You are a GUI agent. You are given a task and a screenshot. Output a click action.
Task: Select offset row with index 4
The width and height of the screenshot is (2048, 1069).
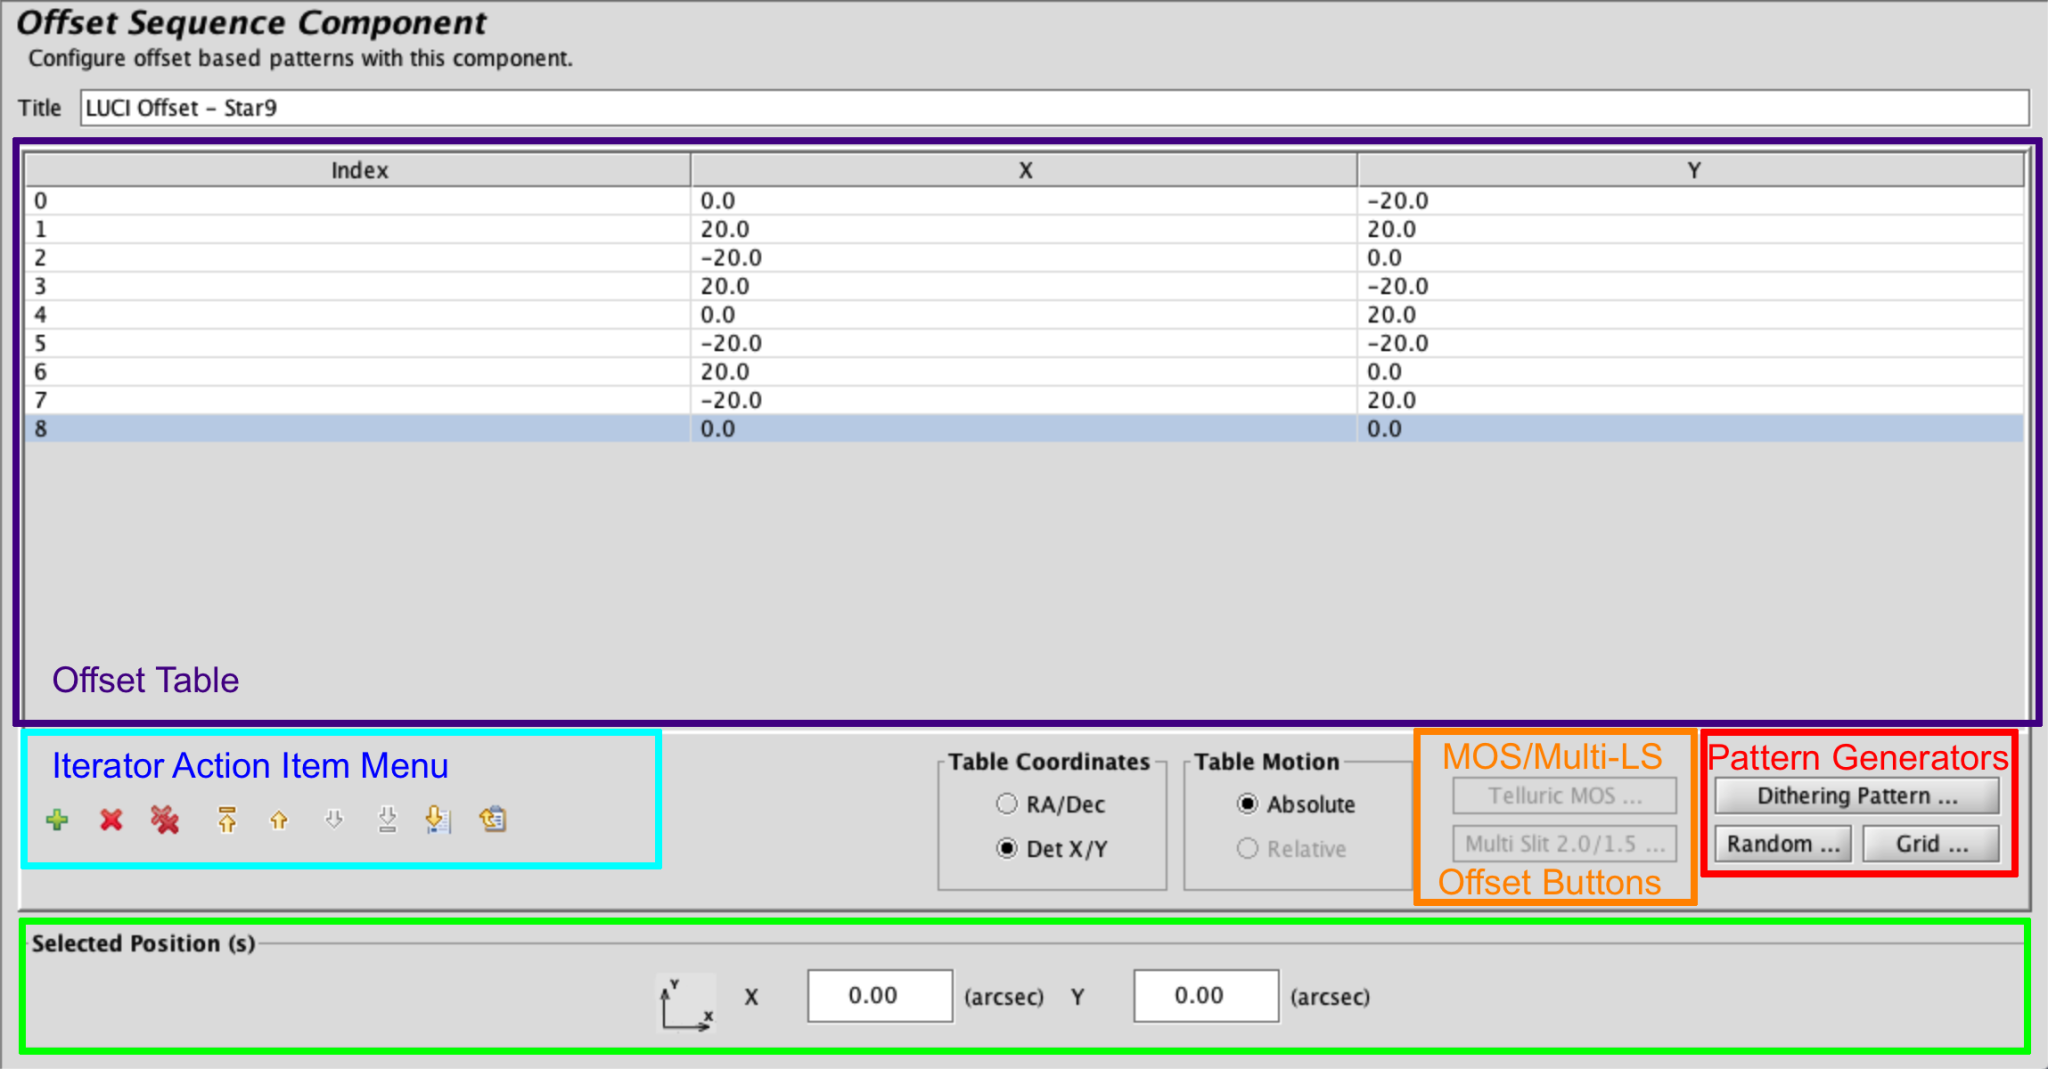(1025, 315)
